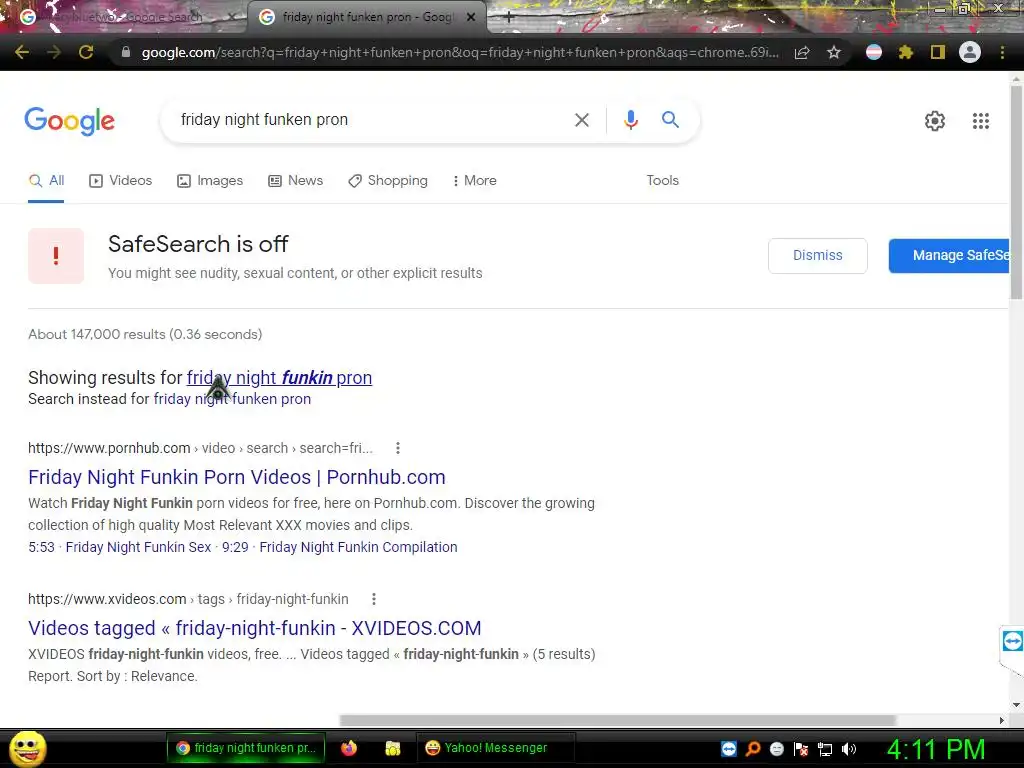Image resolution: width=1024 pixels, height=768 pixels.
Task: Toggle the browser side panel icon
Action: click(x=938, y=52)
